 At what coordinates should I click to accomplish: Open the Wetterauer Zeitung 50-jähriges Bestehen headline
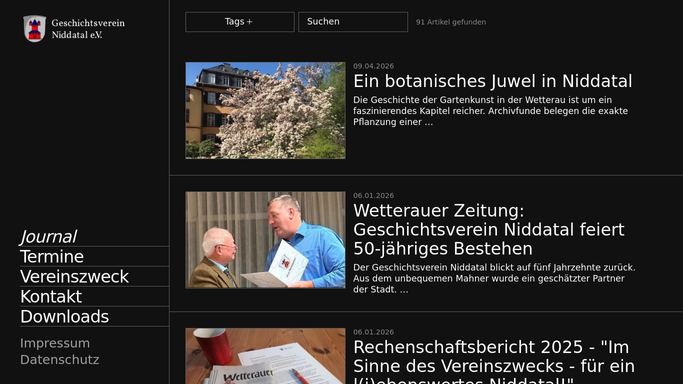[489, 230]
